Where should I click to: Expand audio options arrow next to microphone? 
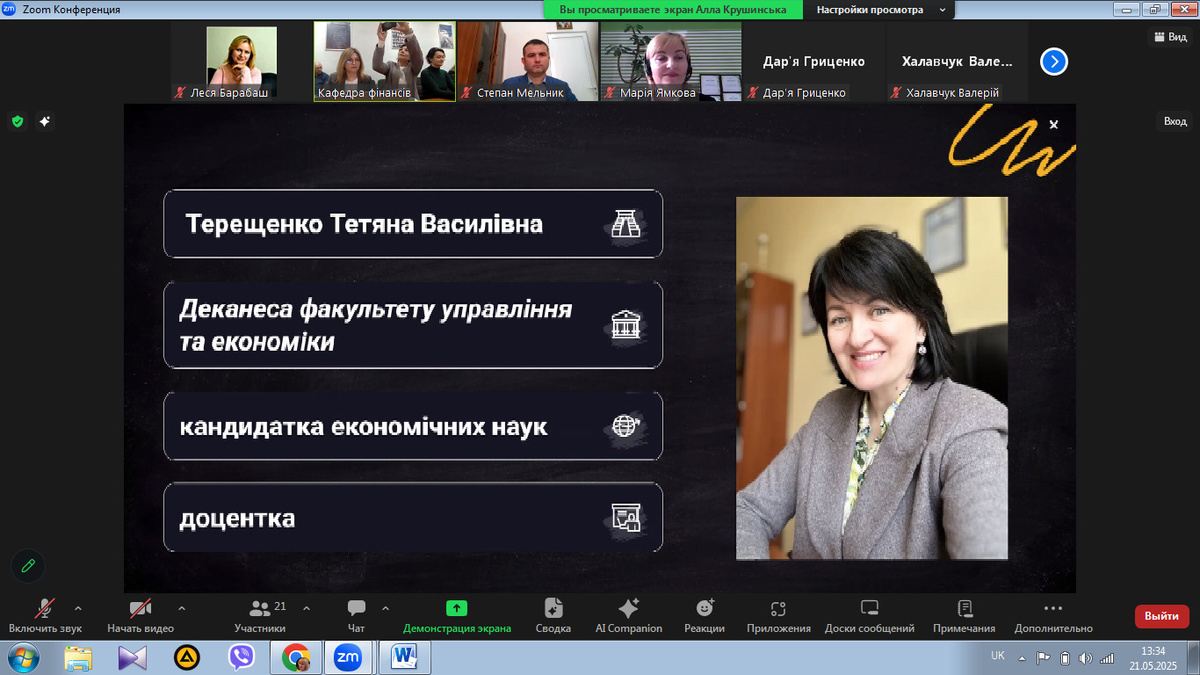point(78,608)
